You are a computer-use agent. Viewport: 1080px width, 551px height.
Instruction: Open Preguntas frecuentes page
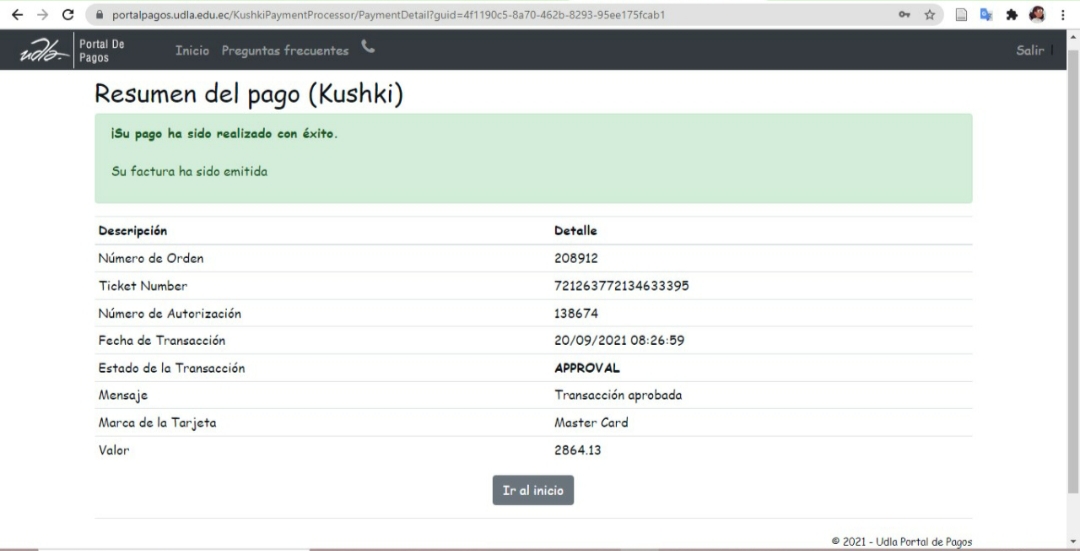285,51
